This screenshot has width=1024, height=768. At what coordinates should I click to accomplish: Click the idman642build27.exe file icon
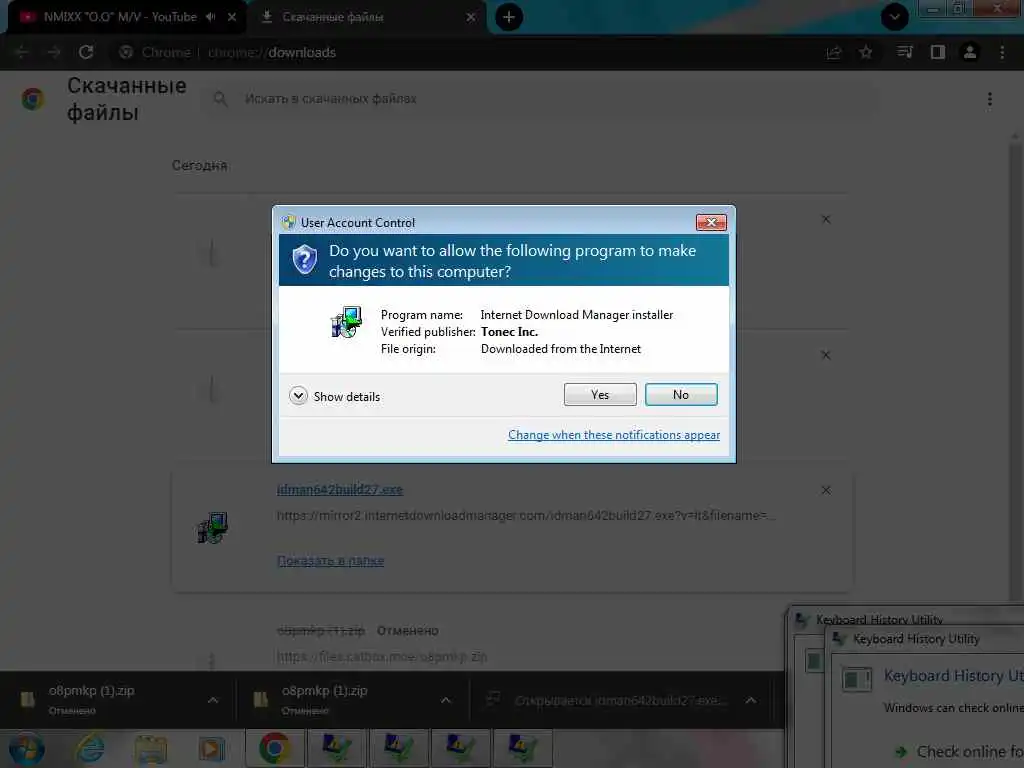click(x=212, y=528)
